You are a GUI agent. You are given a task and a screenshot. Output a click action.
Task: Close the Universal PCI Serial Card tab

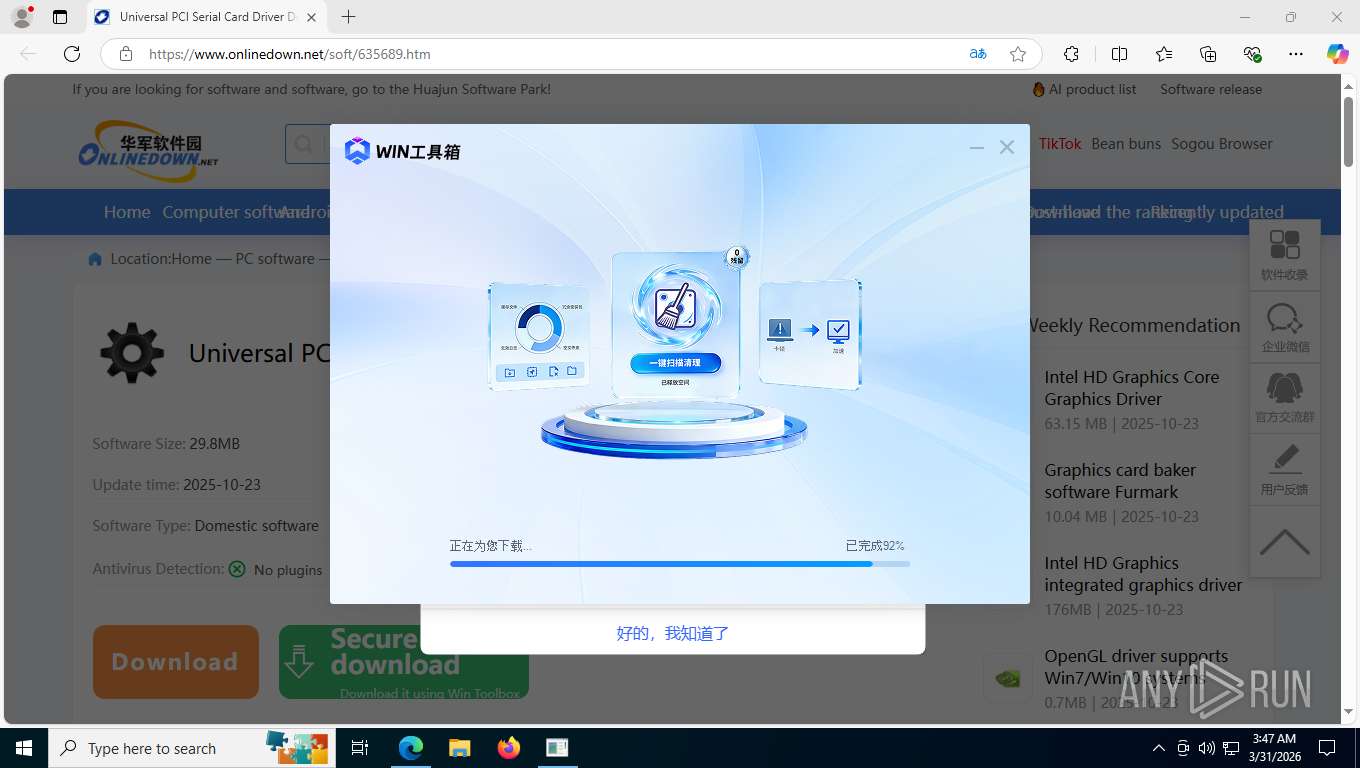312,17
